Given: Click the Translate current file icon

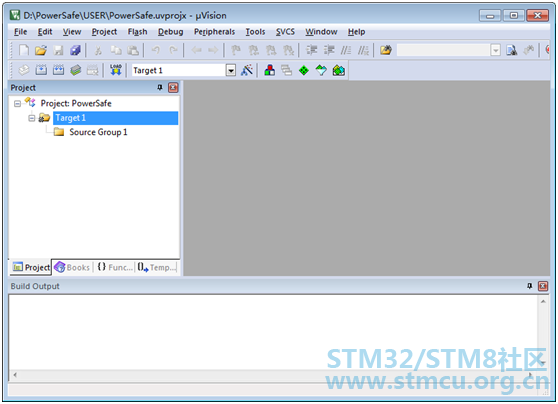Looking at the screenshot, I should pos(24,70).
